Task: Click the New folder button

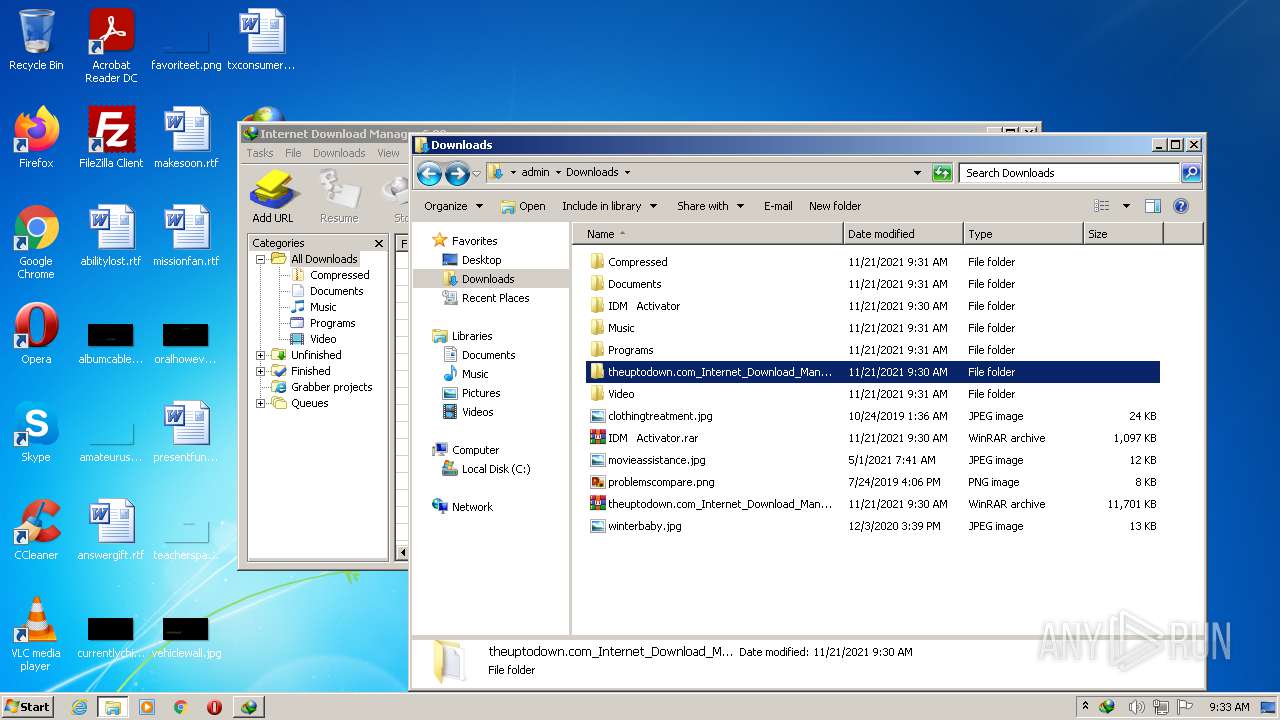Action: 835,206
